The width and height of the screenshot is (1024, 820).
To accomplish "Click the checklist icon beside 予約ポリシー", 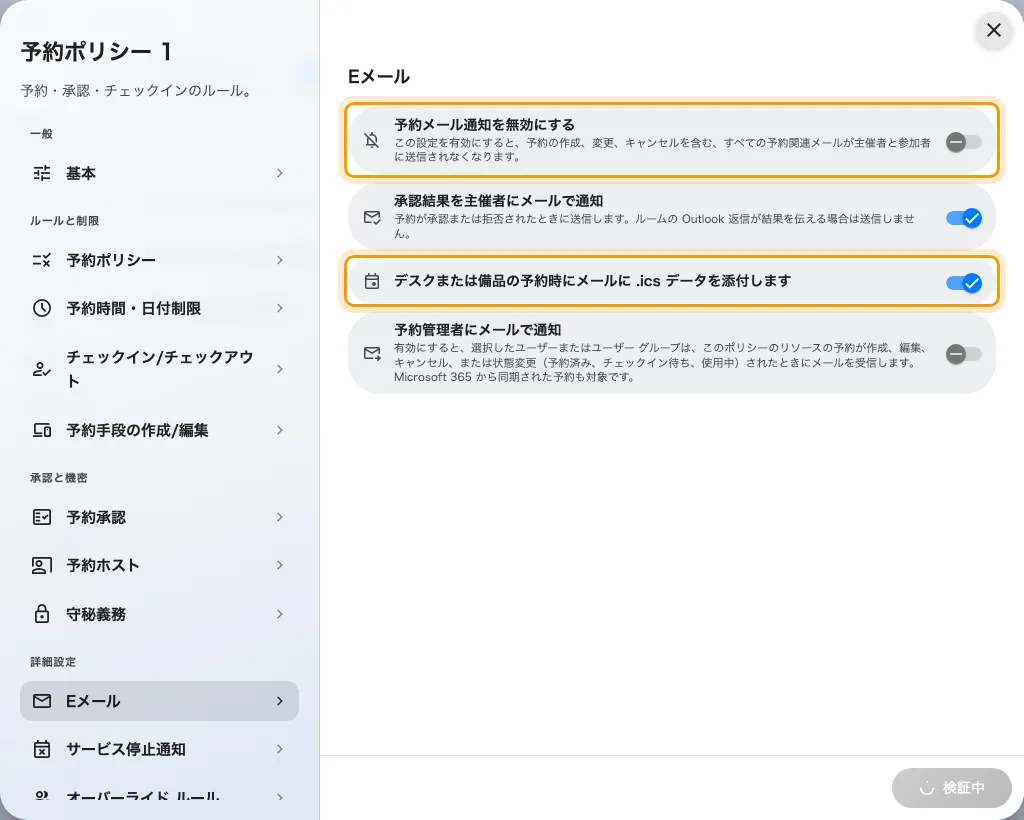I will pyautogui.click(x=42, y=260).
